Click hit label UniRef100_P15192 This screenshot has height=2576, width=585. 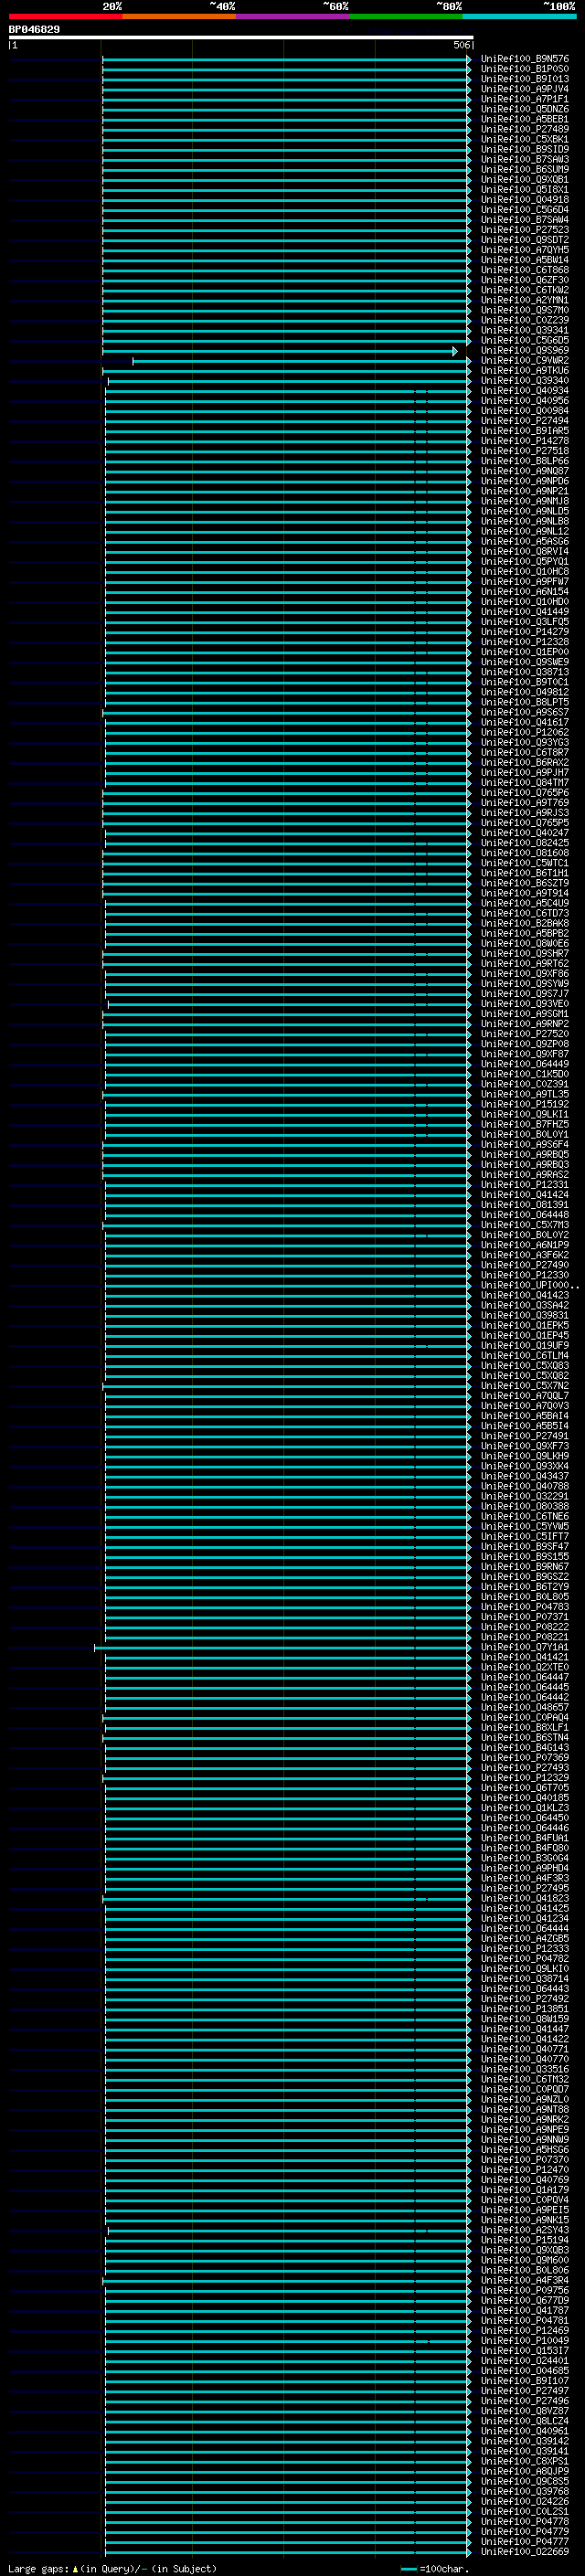[x=525, y=1104]
